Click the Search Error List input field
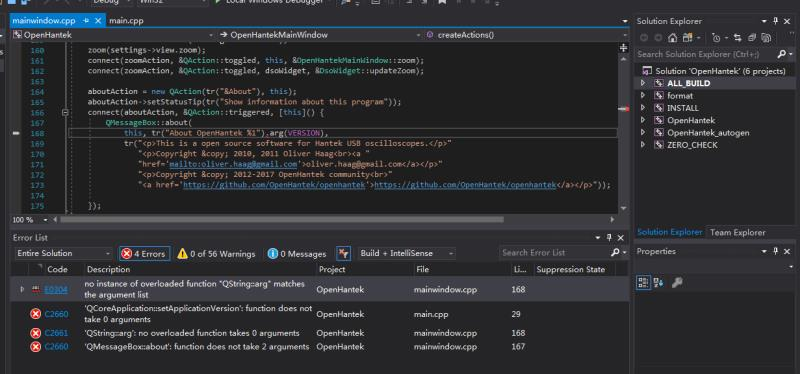The width and height of the screenshot is (800, 374). coord(555,253)
